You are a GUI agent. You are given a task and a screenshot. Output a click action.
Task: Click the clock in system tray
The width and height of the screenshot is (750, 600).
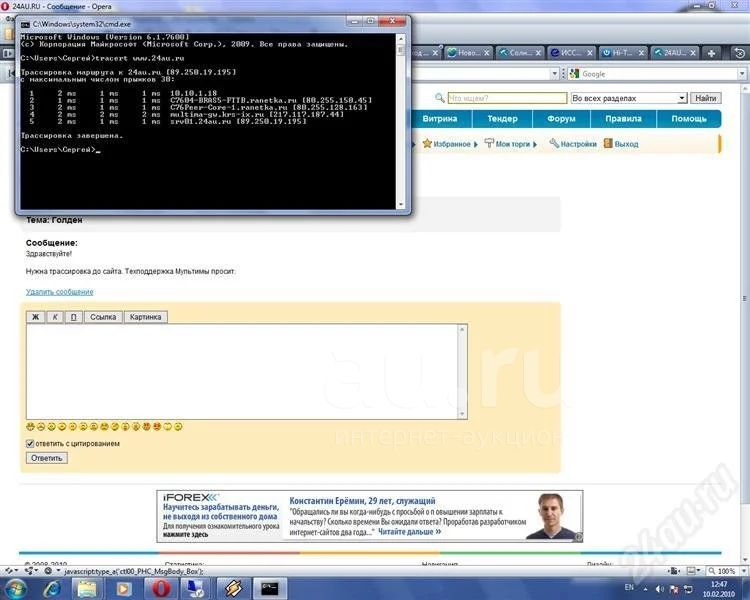[718, 589]
